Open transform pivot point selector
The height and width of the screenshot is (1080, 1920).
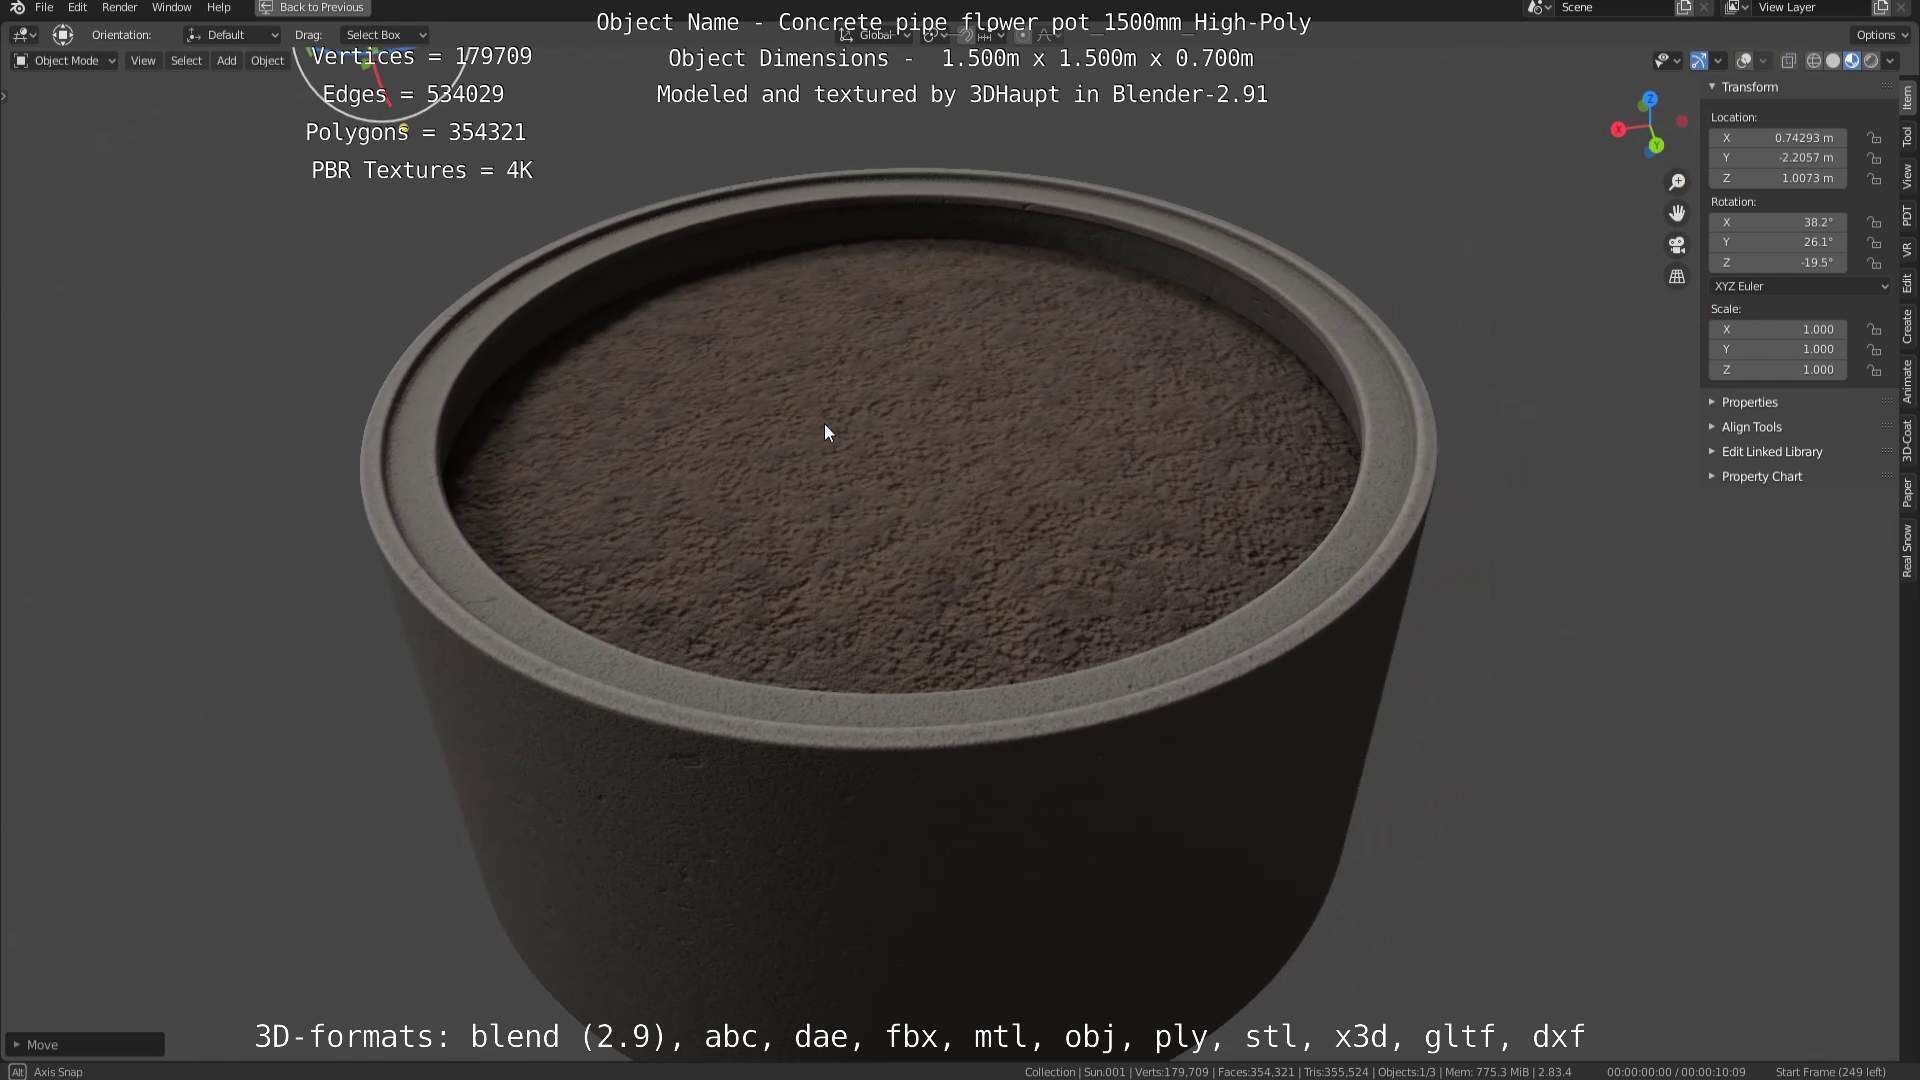[934, 35]
